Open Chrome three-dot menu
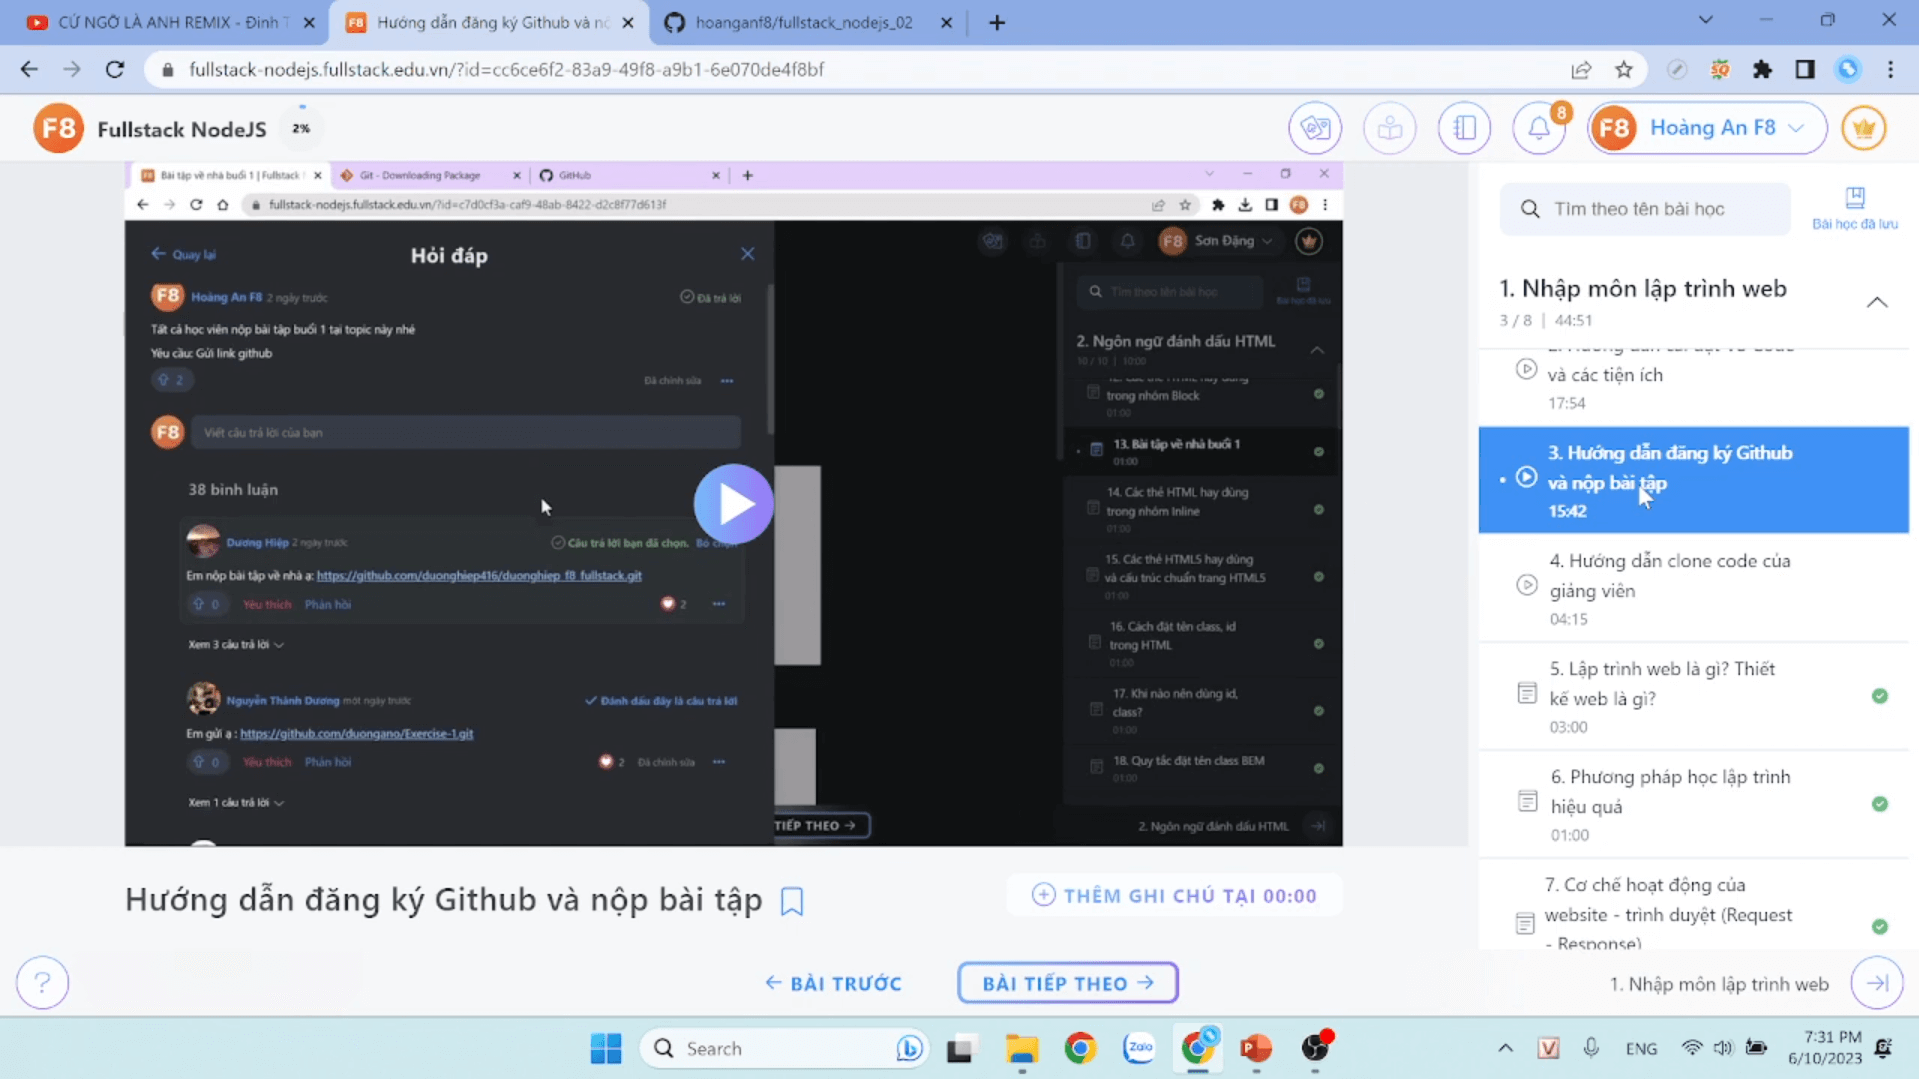This screenshot has height=1079, width=1919. [x=1890, y=69]
